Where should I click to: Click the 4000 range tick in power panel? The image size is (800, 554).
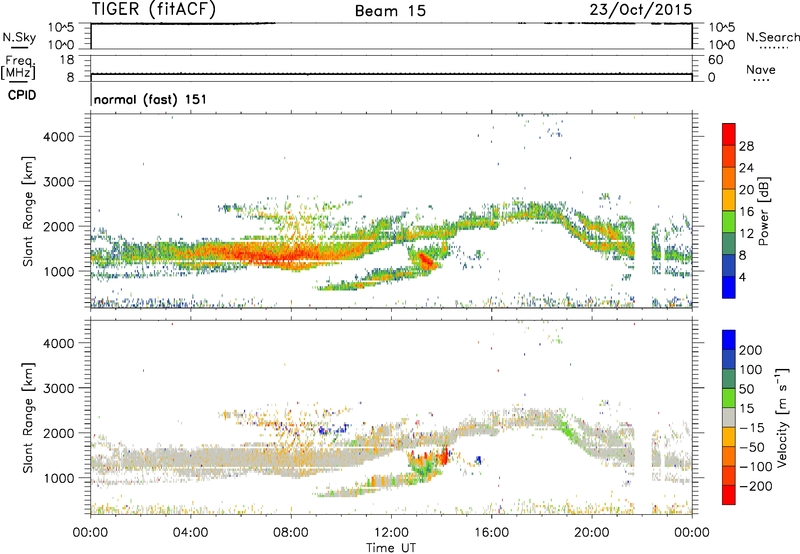click(58, 137)
